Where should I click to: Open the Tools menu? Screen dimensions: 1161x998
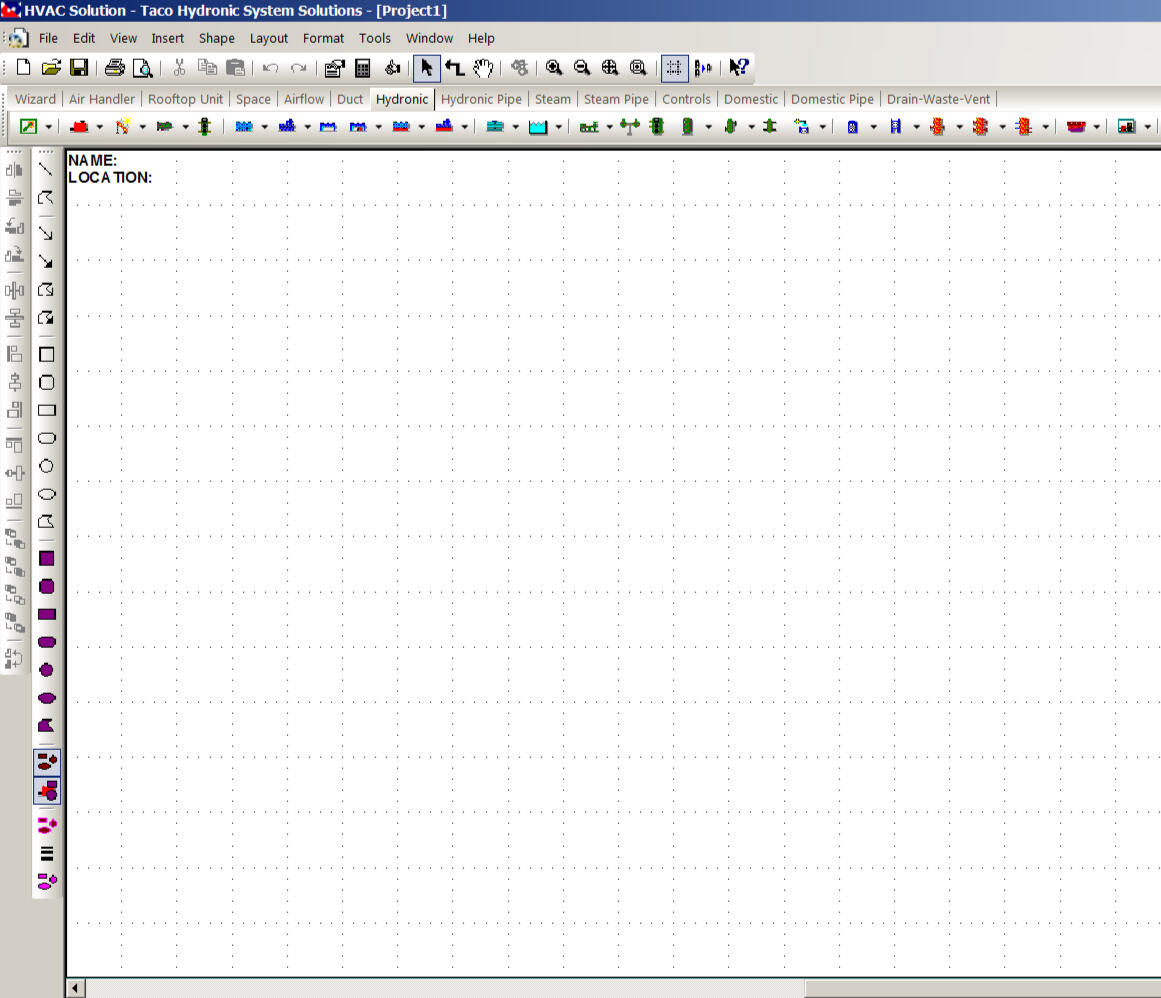[x=375, y=38]
